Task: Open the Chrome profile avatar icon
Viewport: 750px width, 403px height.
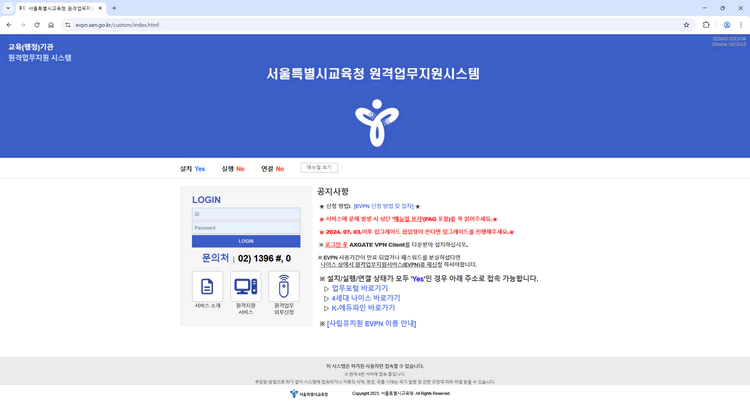Action: 727,25
